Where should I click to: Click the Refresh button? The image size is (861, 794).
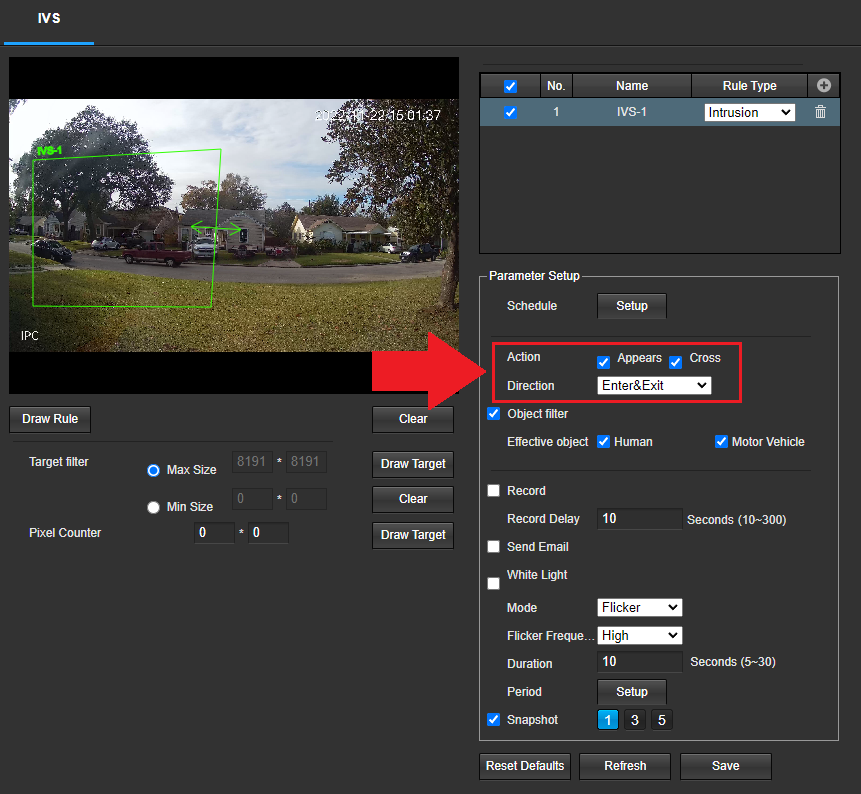pyautogui.click(x=625, y=766)
